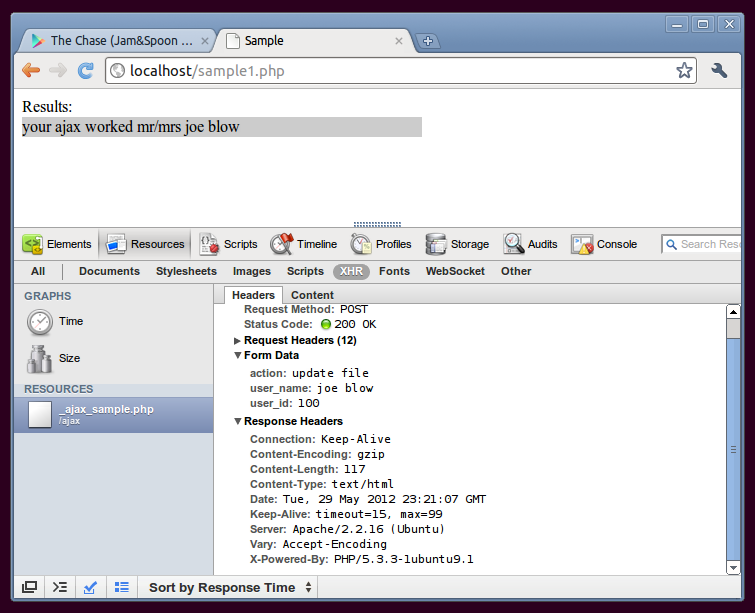The height and width of the screenshot is (613, 755).
Task: Select the _ajax_sample.php resource
Action: (114, 415)
